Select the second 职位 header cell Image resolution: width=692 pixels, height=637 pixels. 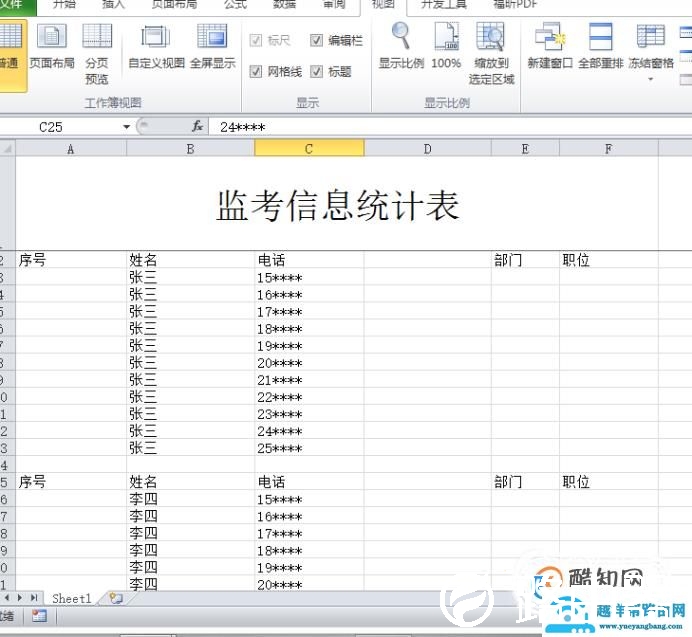(x=609, y=482)
